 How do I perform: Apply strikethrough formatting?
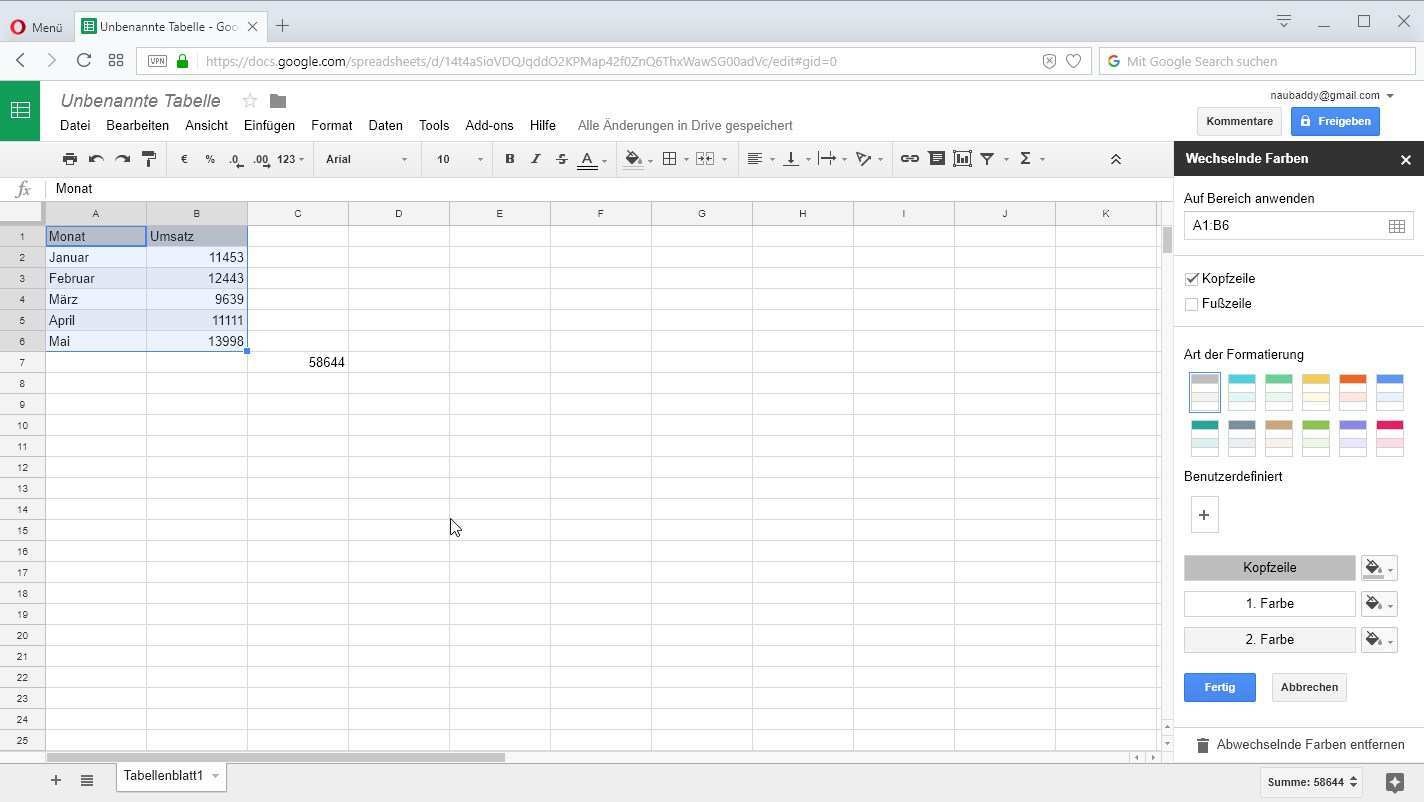point(561,159)
